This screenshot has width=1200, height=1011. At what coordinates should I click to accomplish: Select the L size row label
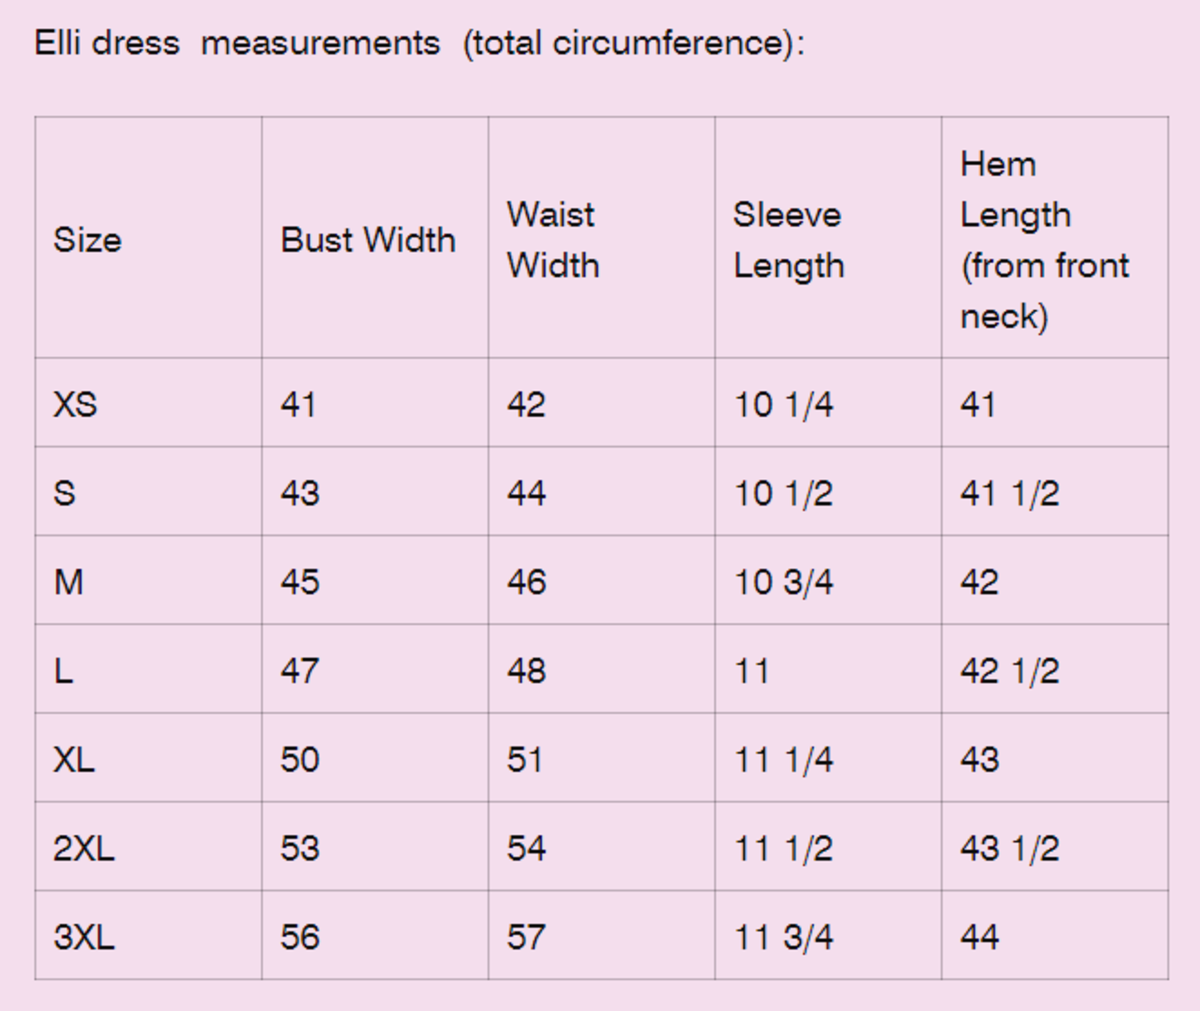pos(63,671)
